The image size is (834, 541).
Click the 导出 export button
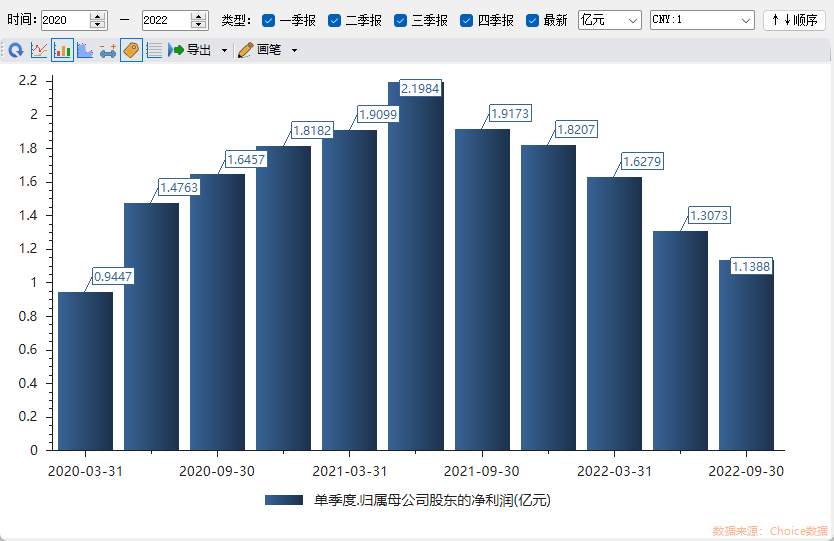[x=191, y=50]
